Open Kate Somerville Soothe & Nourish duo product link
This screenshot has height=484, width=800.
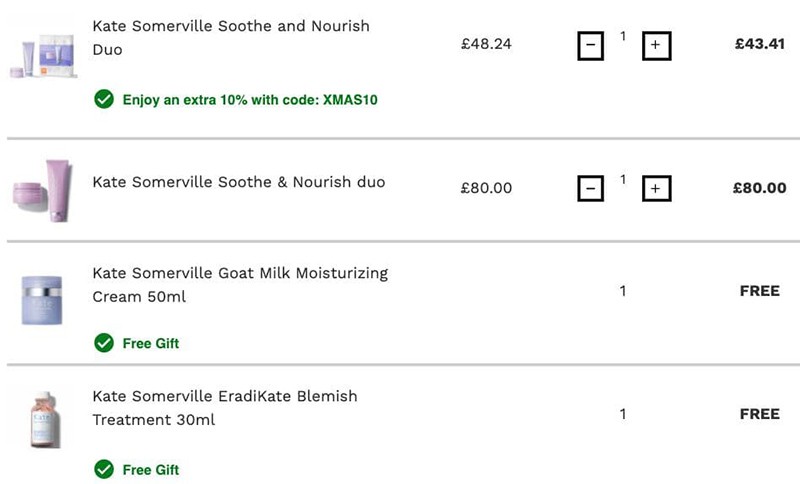click(239, 182)
